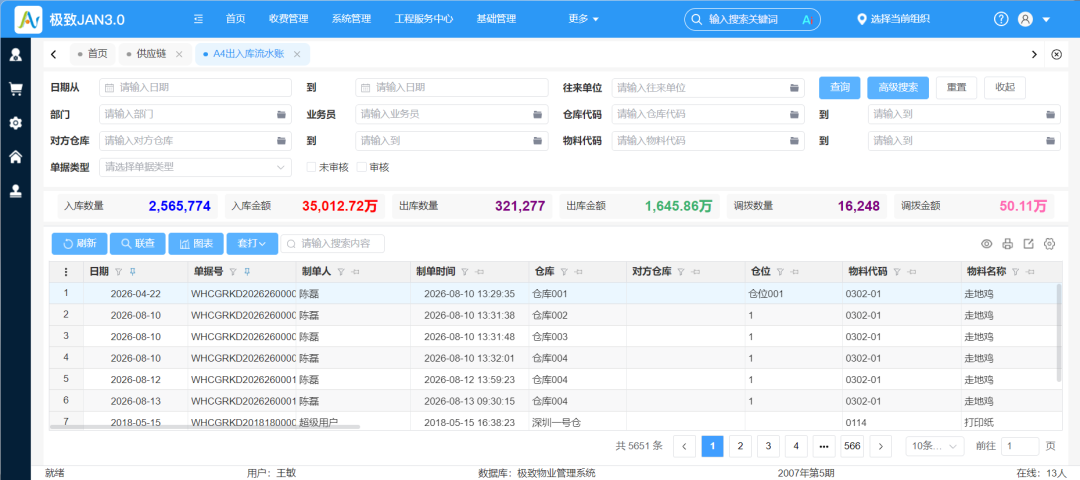Open 工程服务中心 menu

pyautogui.click(x=424, y=19)
